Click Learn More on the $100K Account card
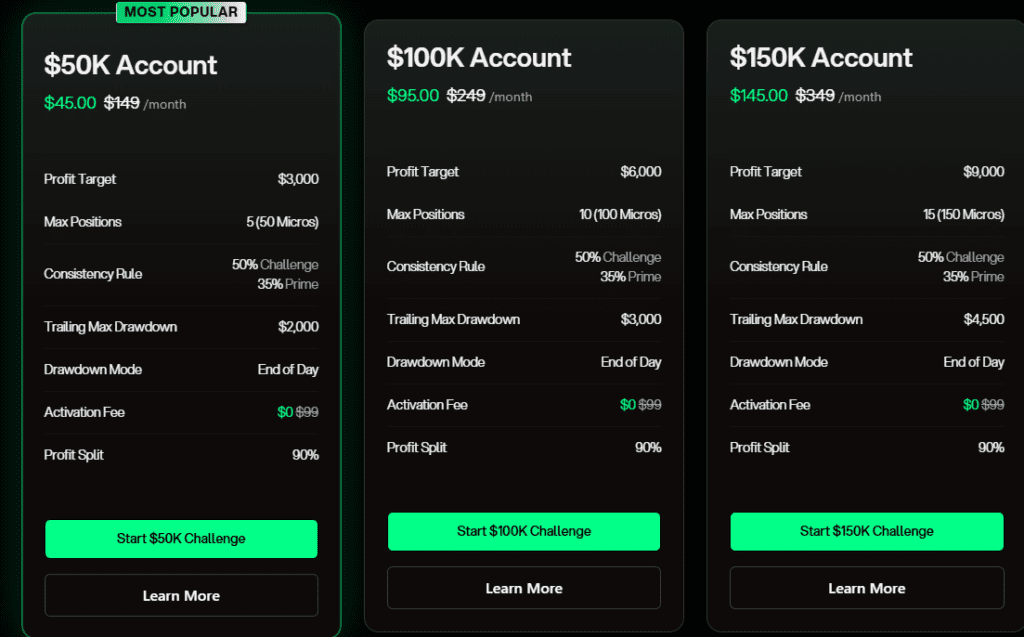 523,588
